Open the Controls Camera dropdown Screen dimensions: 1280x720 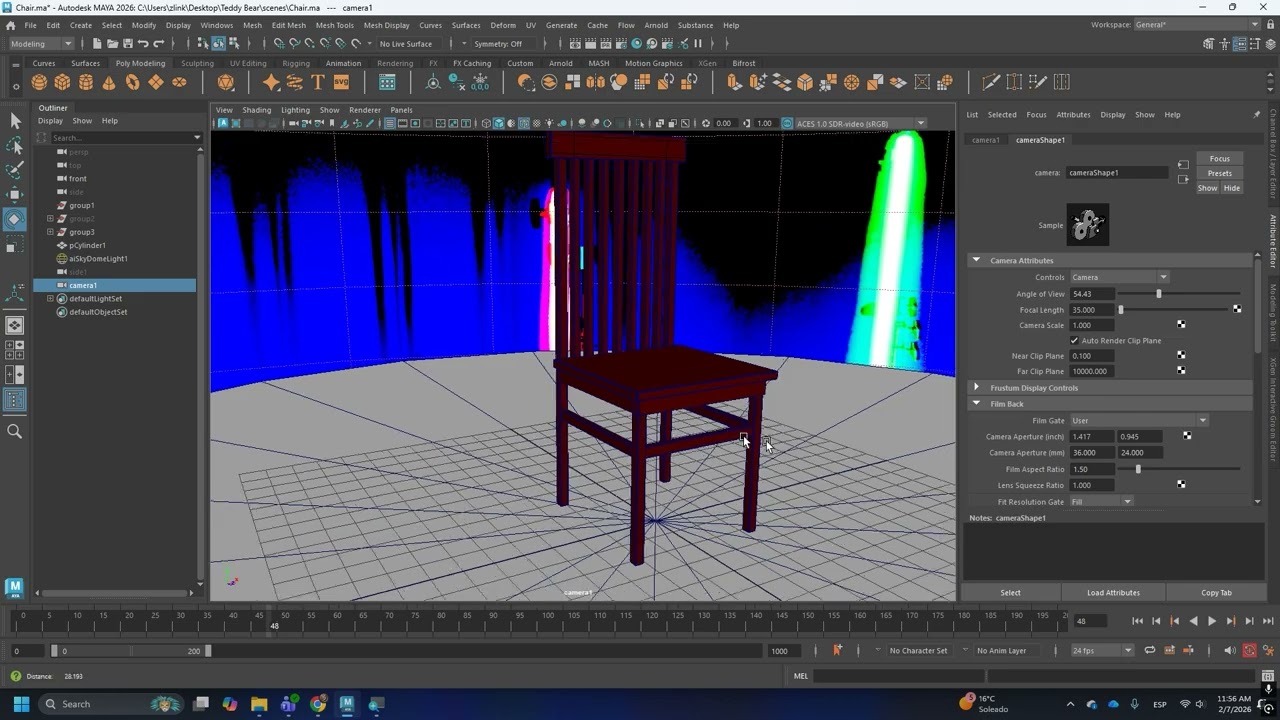coord(1119,277)
